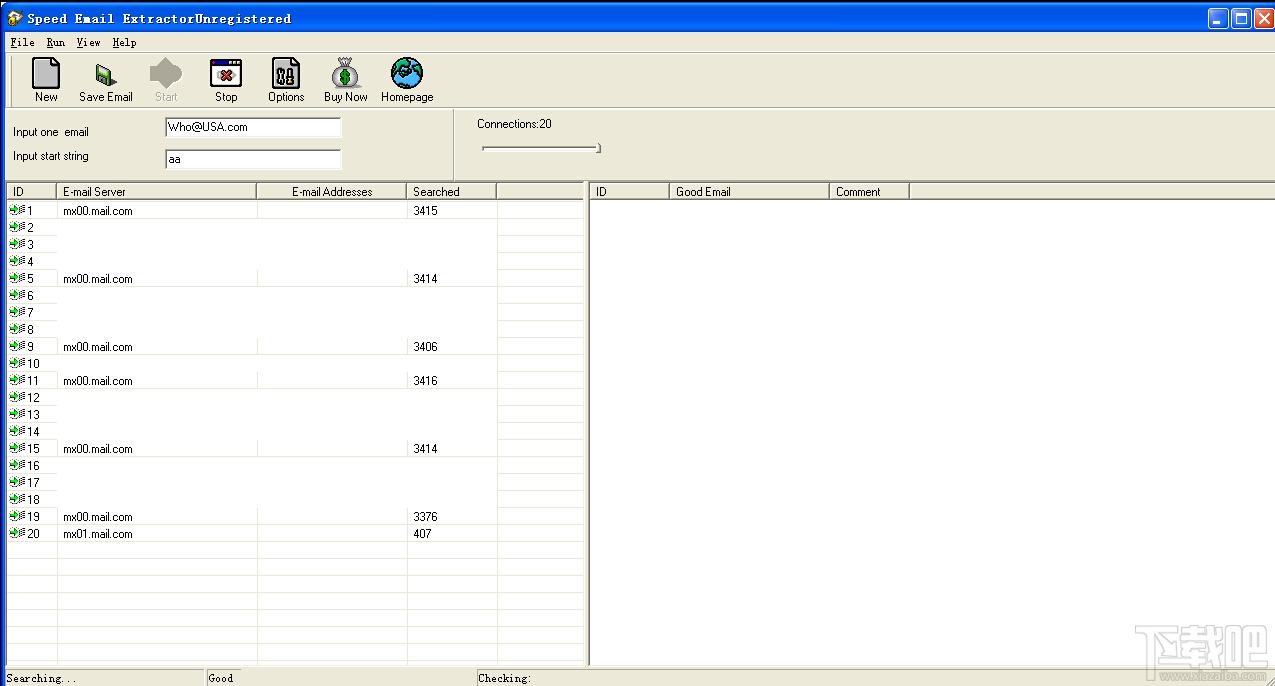Click ID header in Good Email list
The width and height of the screenshot is (1275, 686).
coord(630,191)
